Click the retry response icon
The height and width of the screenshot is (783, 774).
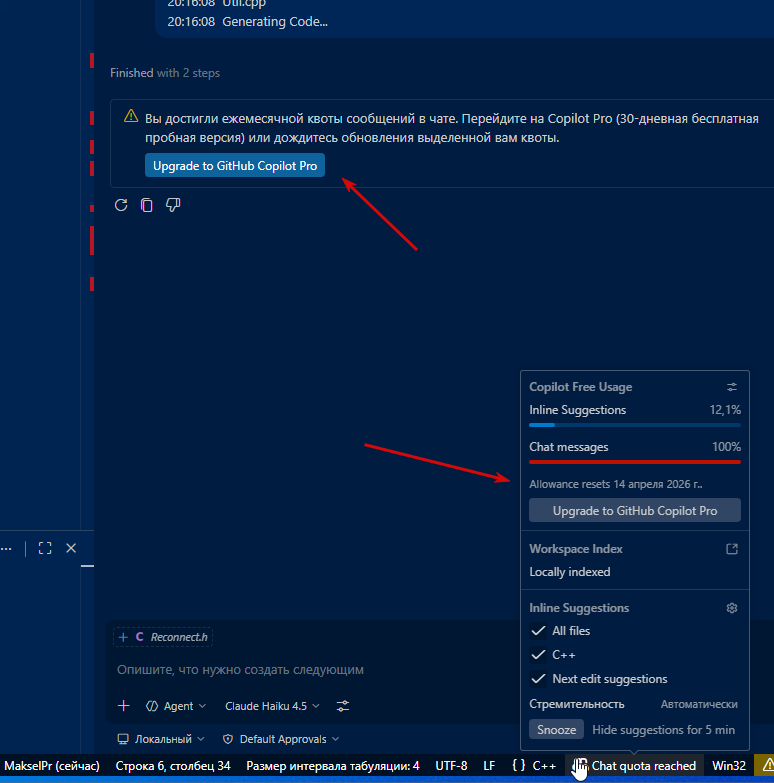[121, 205]
